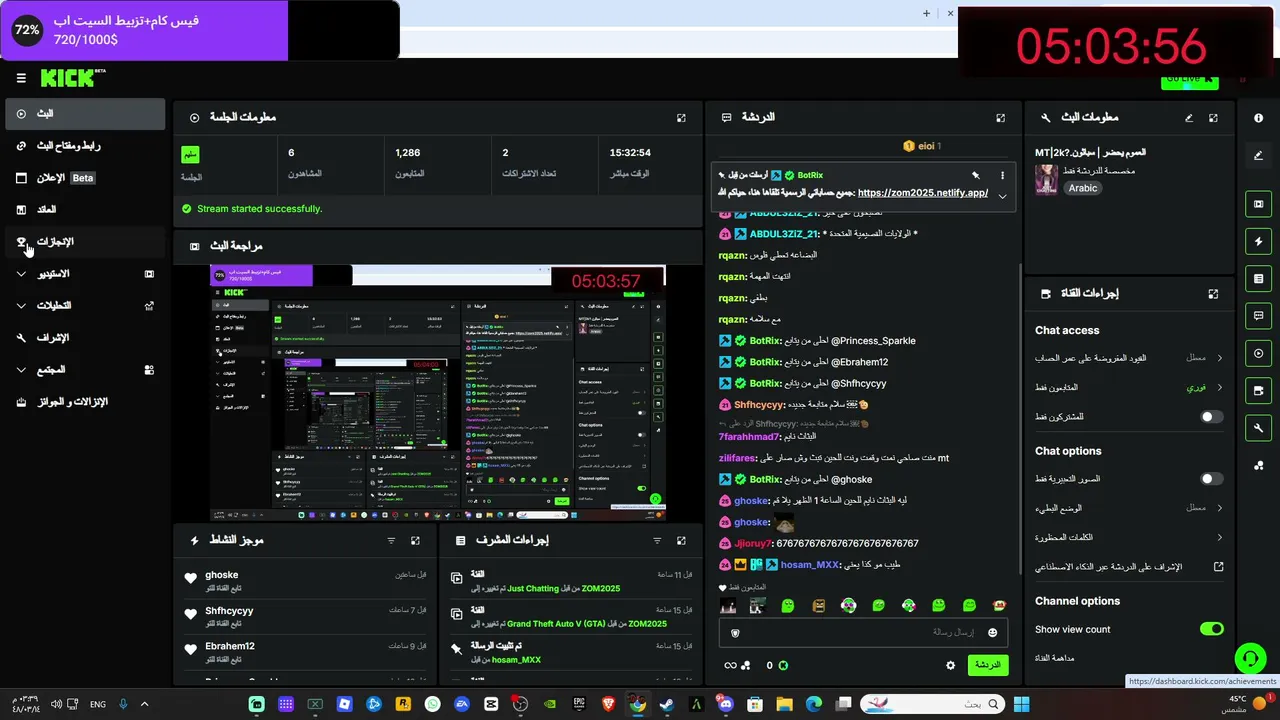Open the المتابعون فقط followers-only setting
This screenshot has height=720, width=1280.
pos(1129,387)
